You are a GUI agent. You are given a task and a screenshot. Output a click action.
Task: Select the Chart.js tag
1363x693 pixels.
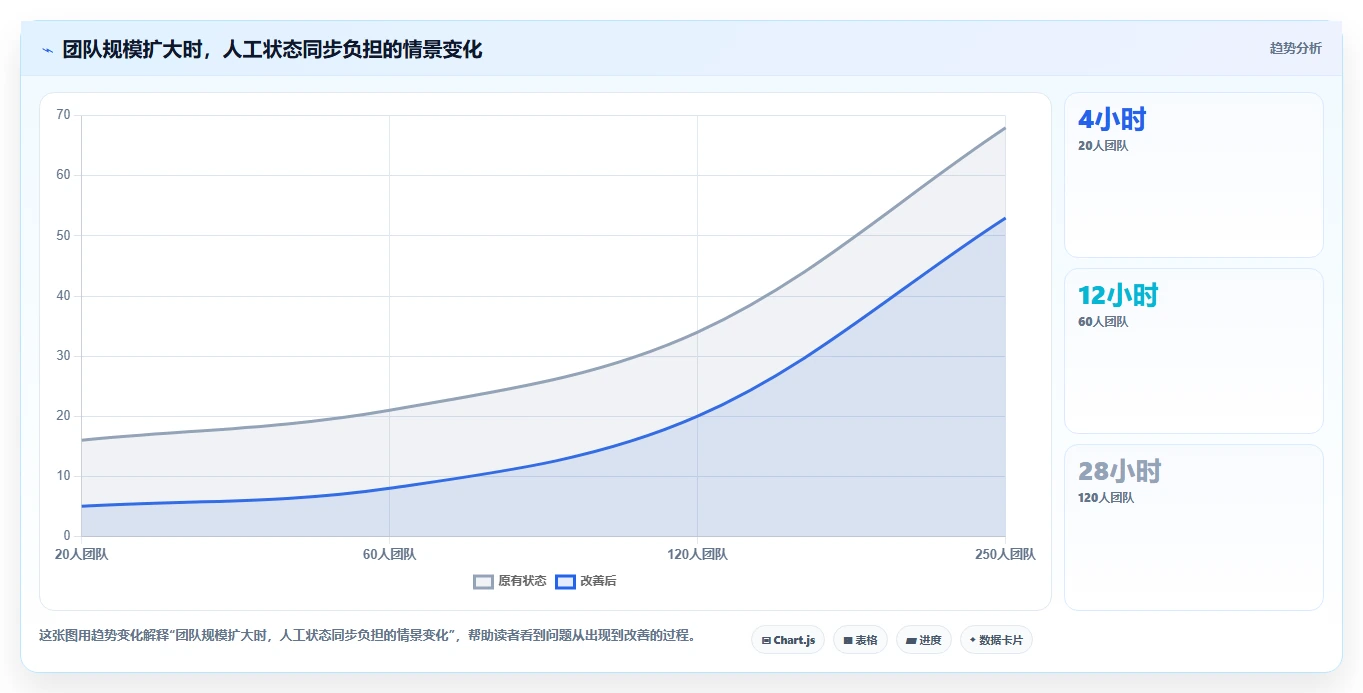tap(788, 640)
